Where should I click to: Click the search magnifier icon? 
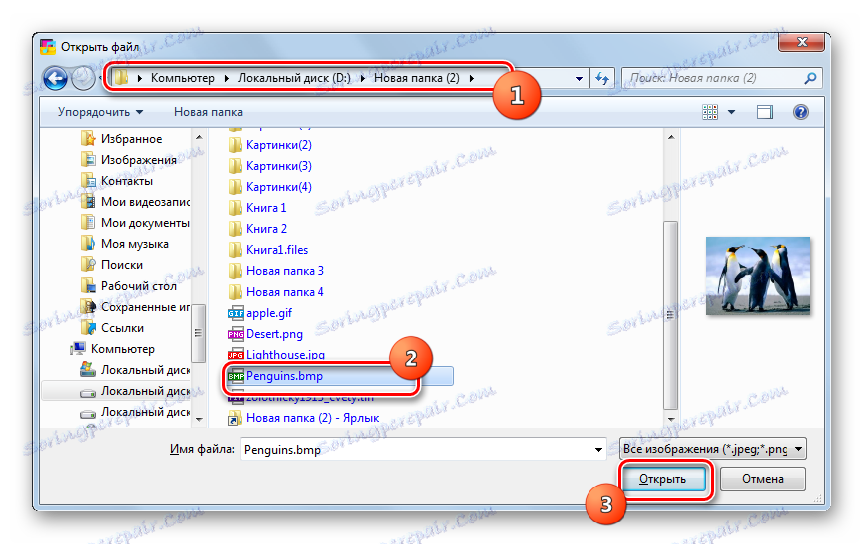809,78
